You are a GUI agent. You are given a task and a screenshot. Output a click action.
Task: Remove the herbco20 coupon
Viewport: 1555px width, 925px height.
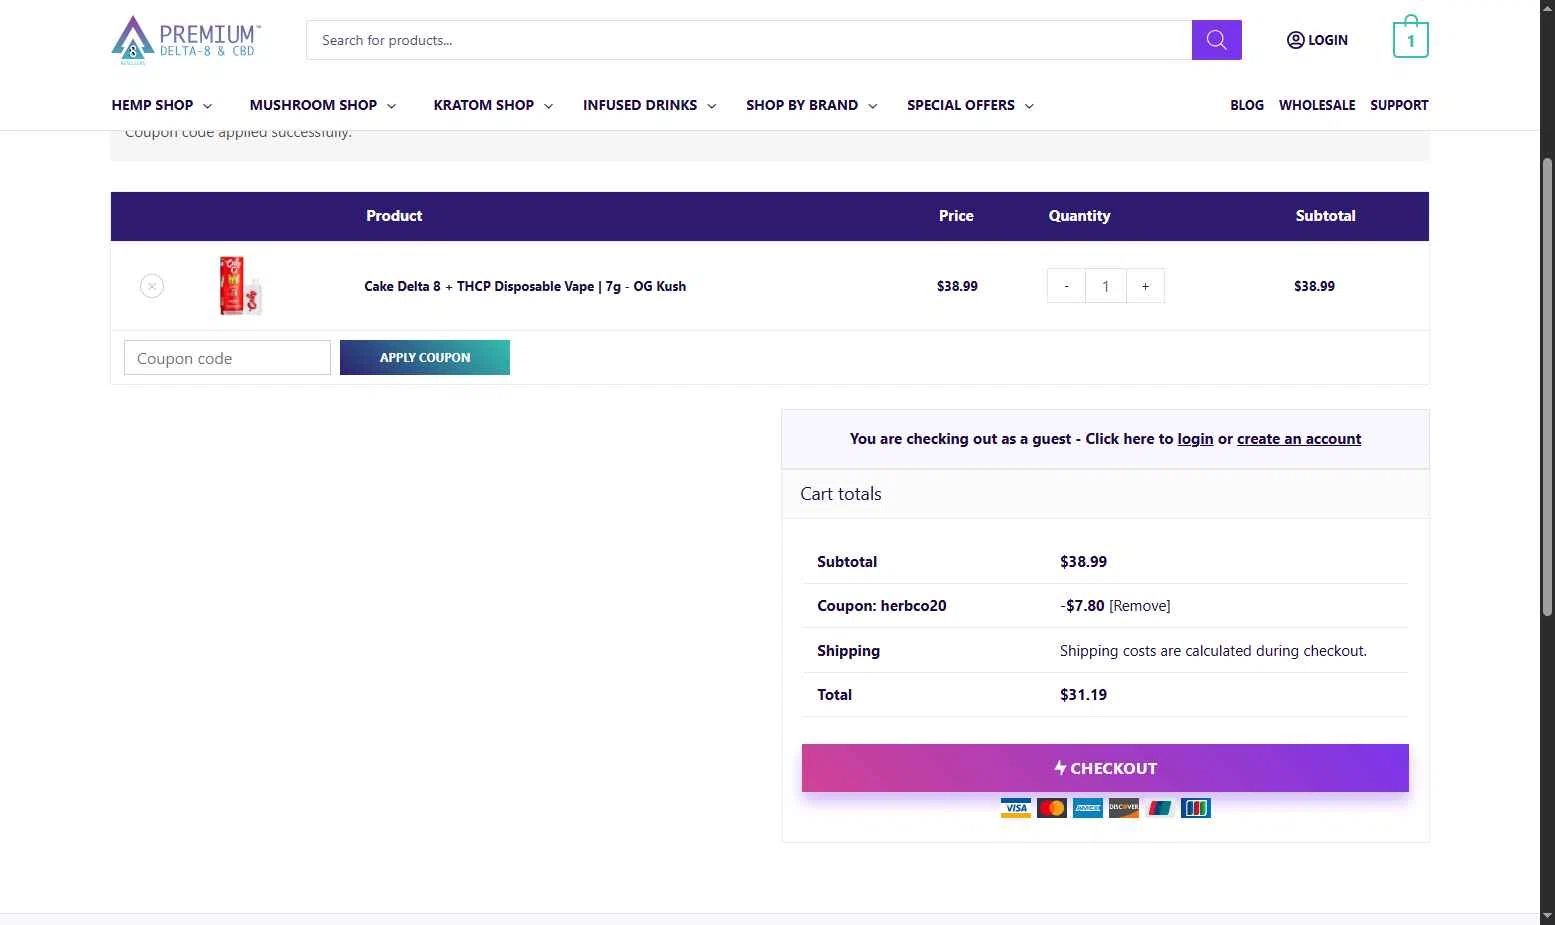point(1140,606)
